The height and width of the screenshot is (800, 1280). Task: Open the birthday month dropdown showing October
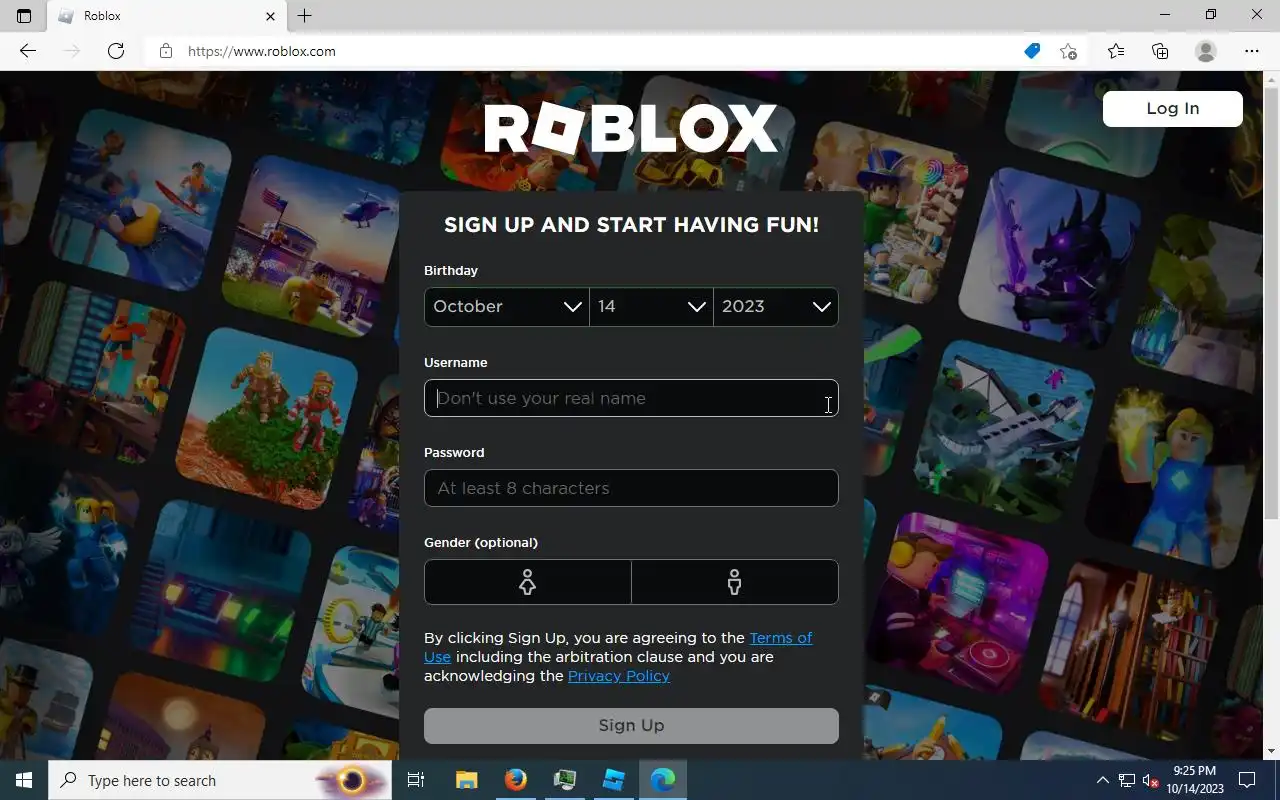coord(507,307)
